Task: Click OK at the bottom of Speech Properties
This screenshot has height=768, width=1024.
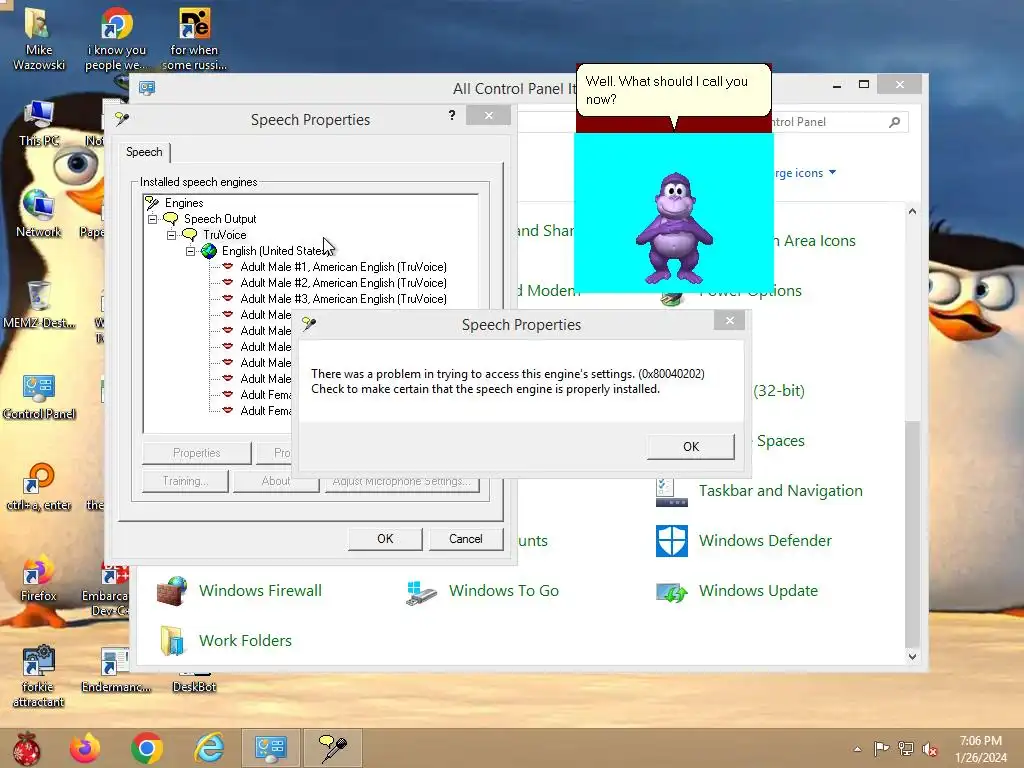Action: click(385, 539)
